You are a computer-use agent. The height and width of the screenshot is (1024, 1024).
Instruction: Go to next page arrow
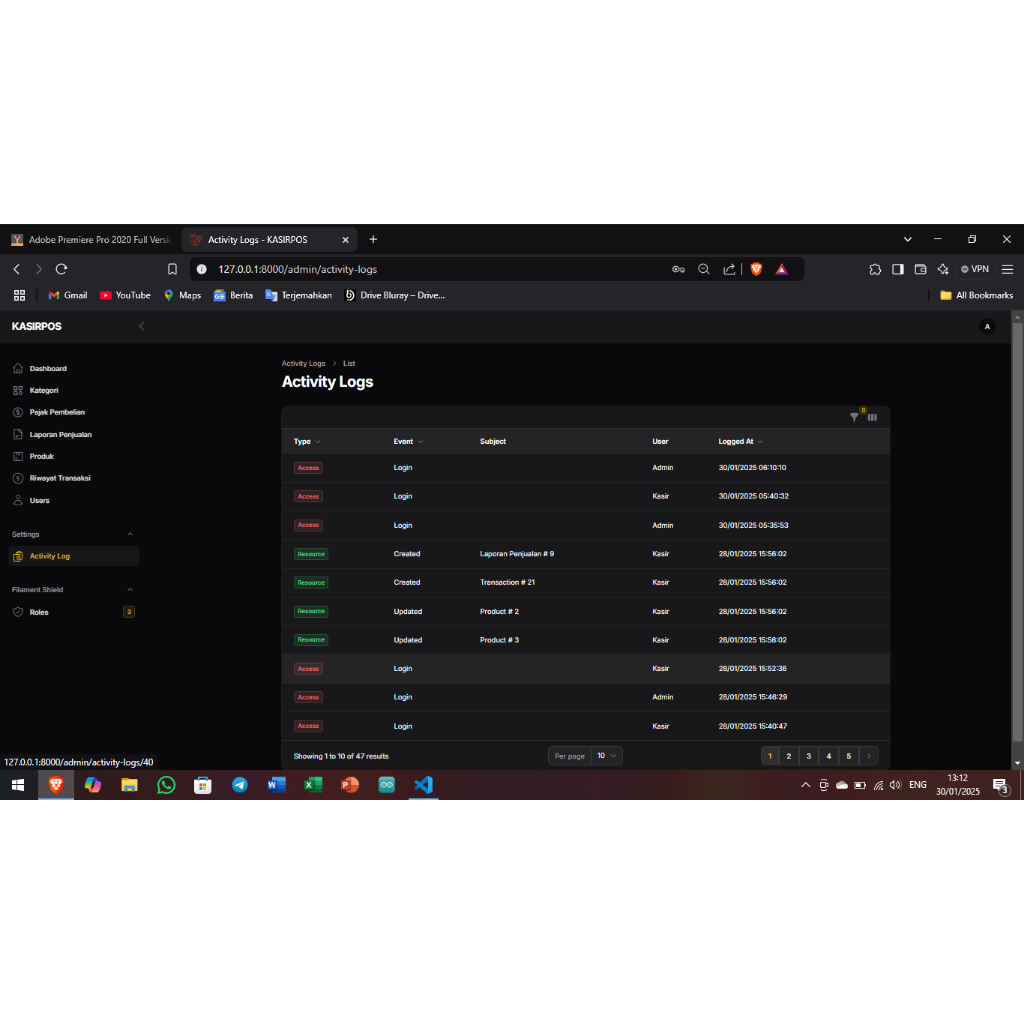coord(869,756)
